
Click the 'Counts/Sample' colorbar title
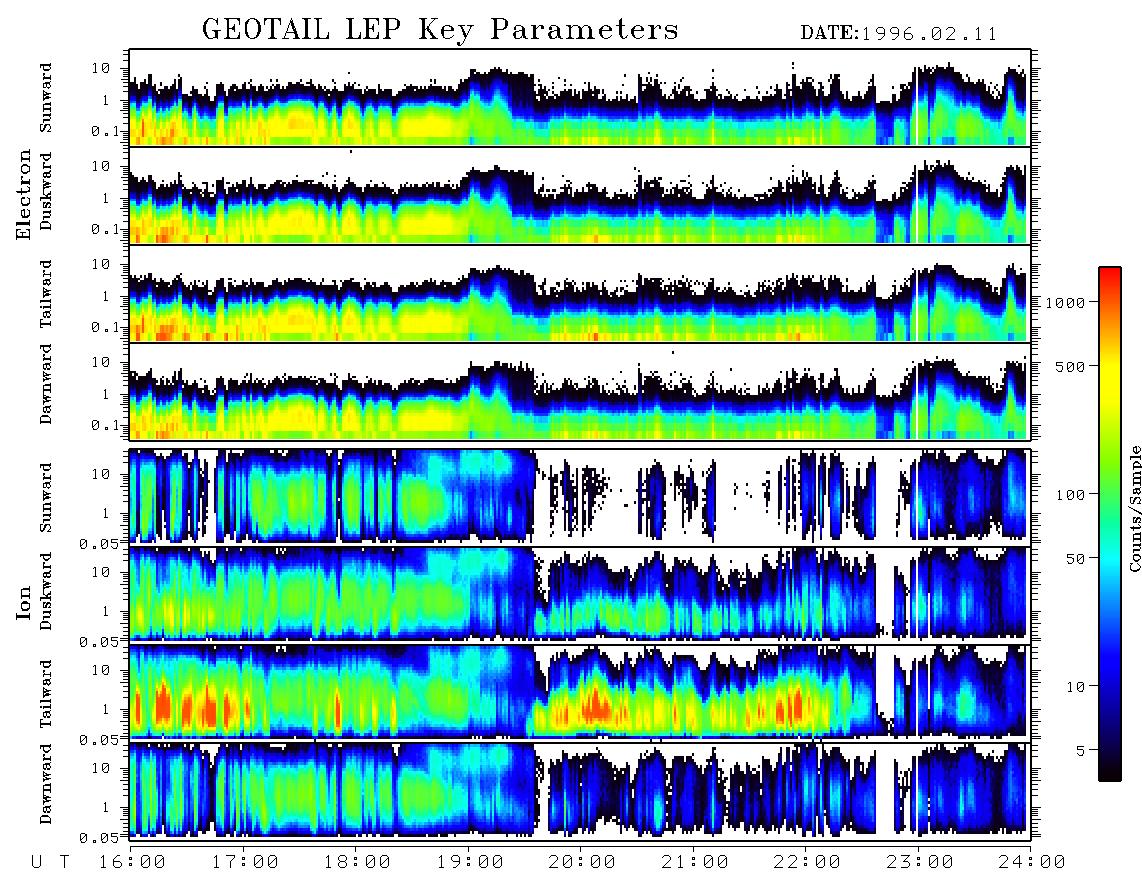pos(1134,509)
